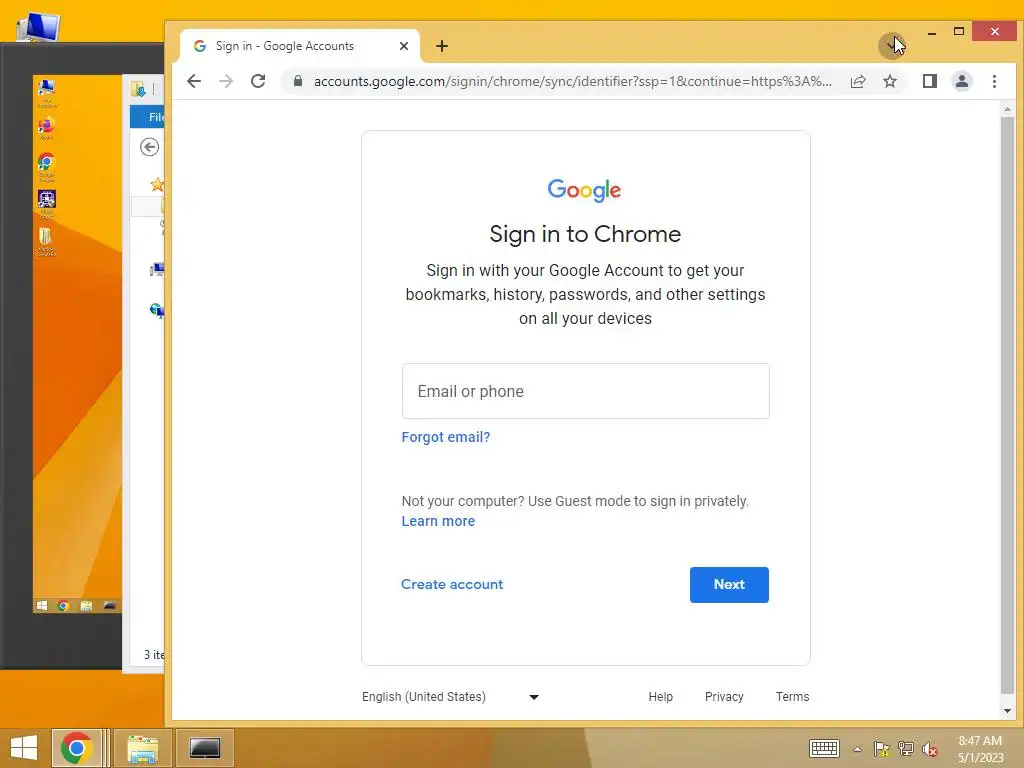1024x768 pixels.
Task: Click the browser back arrow
Action: point(194,81)
